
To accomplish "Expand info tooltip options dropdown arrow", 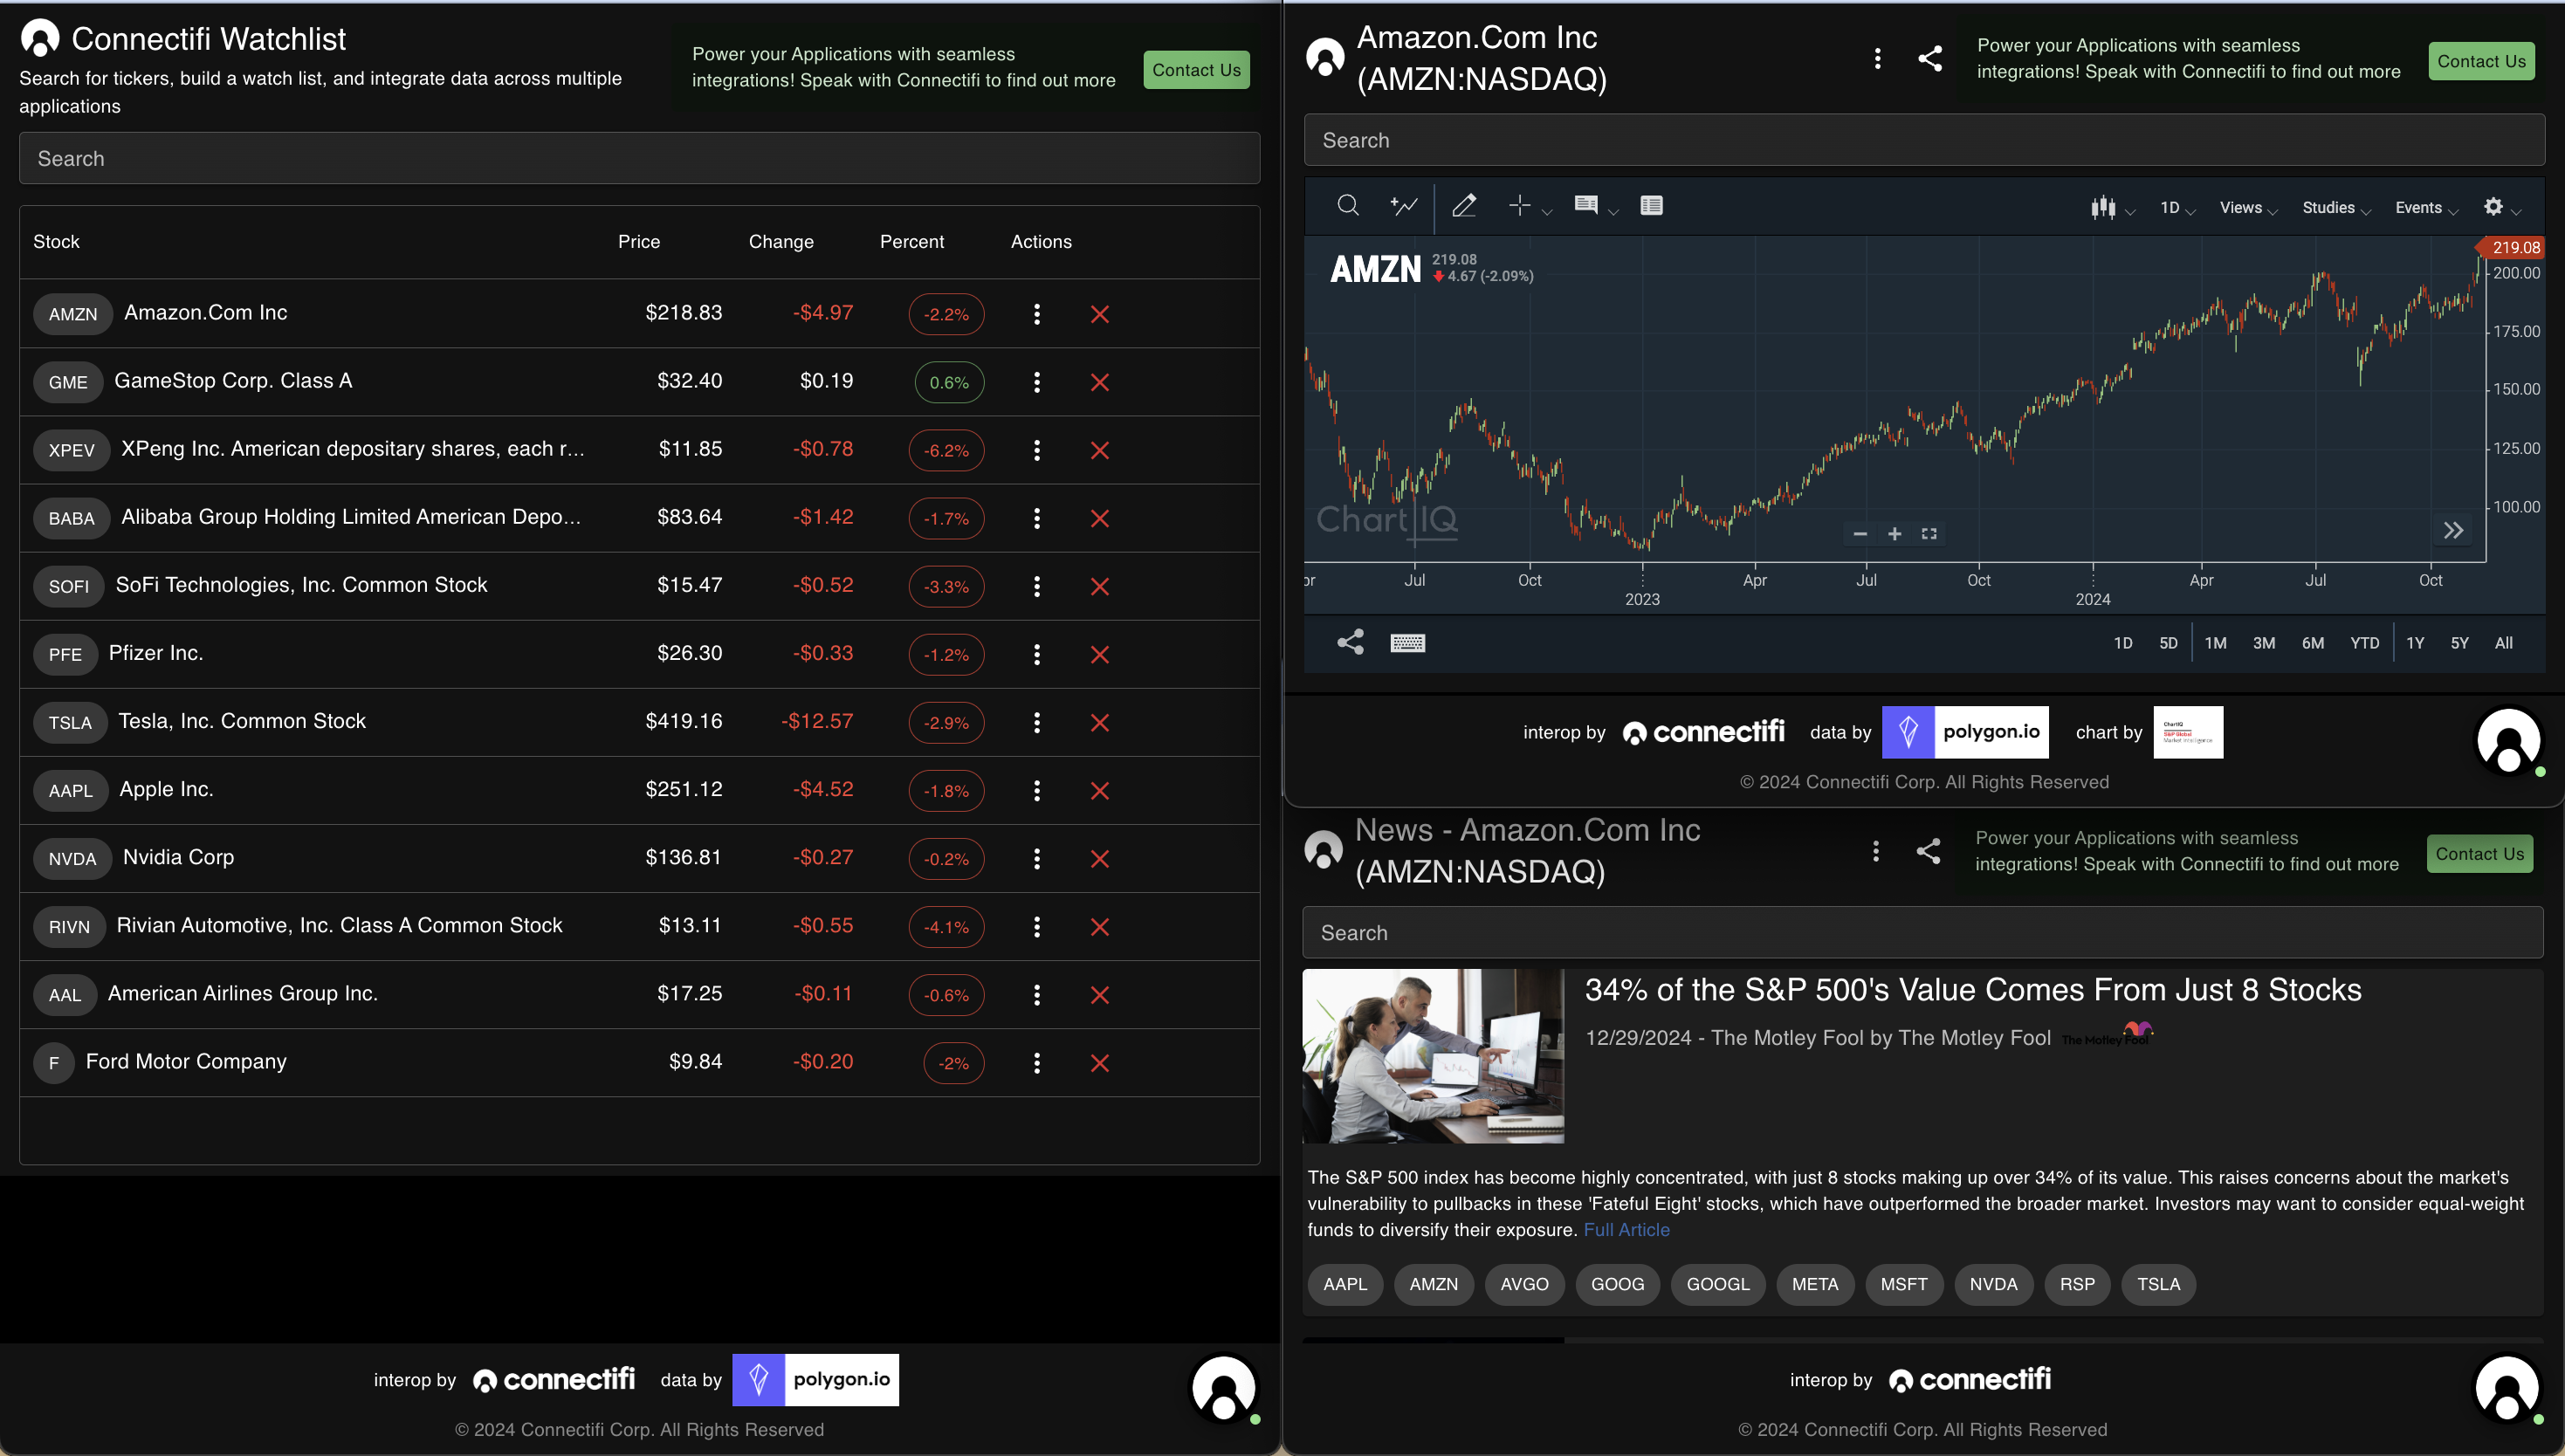I will click(x=1613, y=212).
